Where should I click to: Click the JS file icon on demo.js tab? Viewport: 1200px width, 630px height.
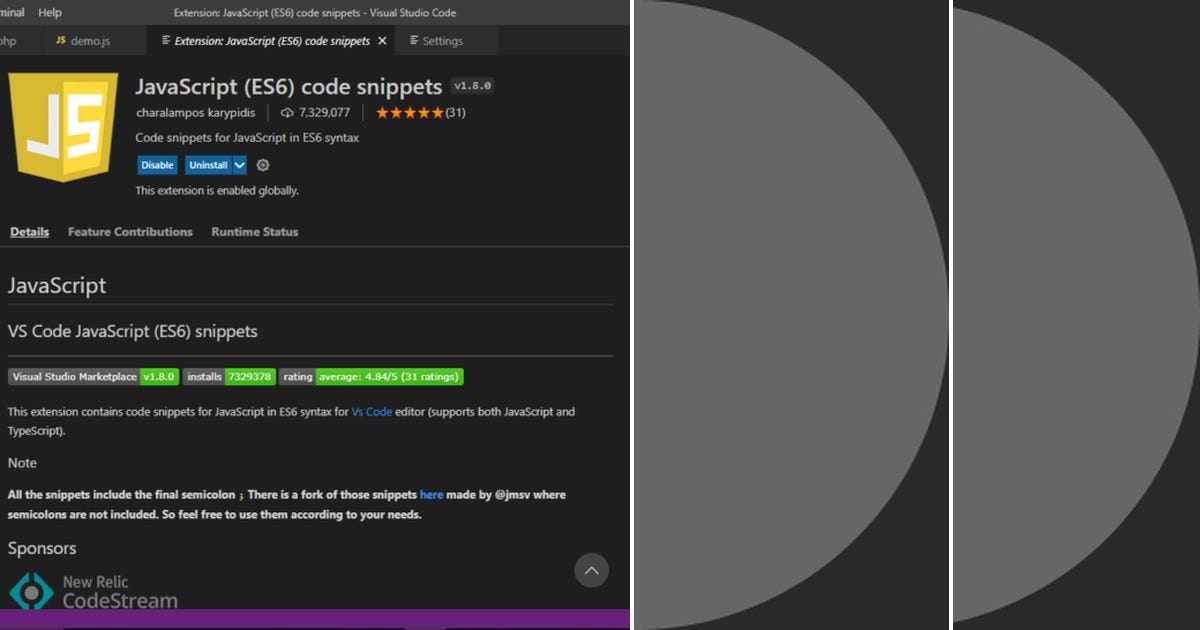(x=60, y=40)
